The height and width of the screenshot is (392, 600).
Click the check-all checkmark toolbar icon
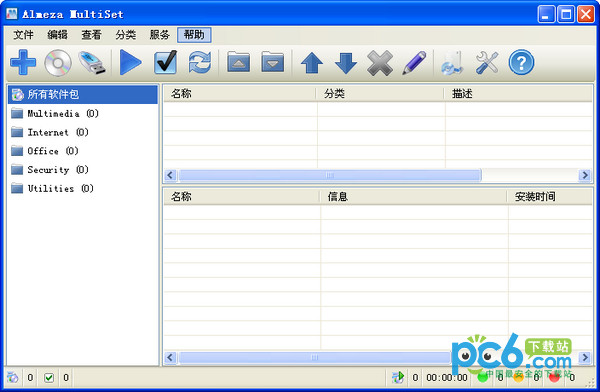pos(165,62)
